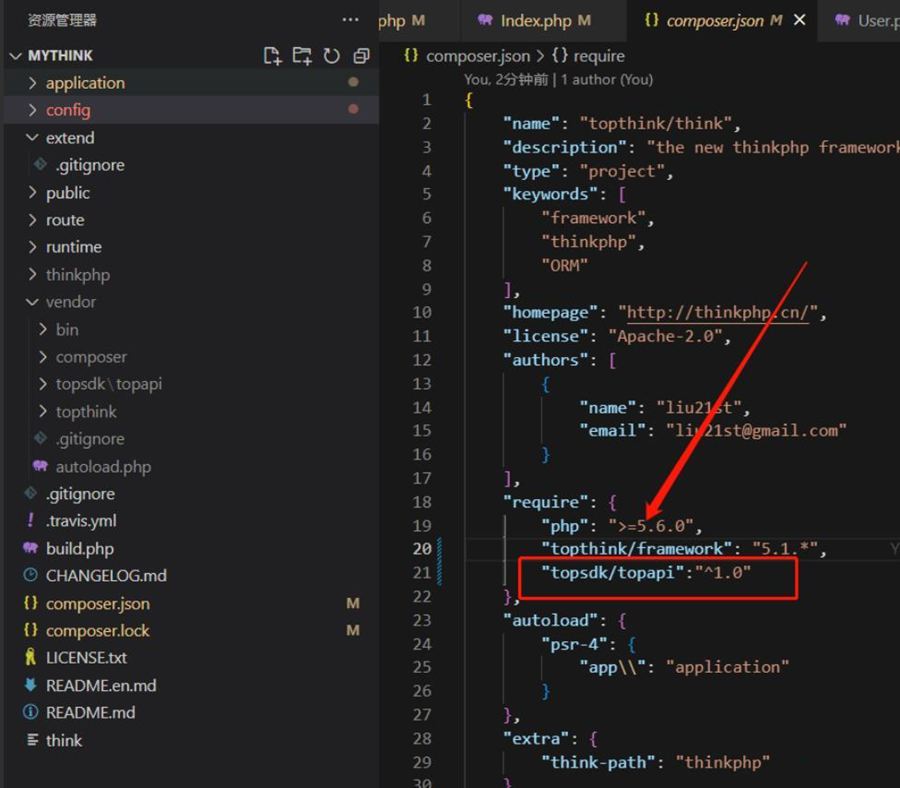Open the explorer more actions ellipsis menu
The image size is (900, 788).
pos(350,20)
